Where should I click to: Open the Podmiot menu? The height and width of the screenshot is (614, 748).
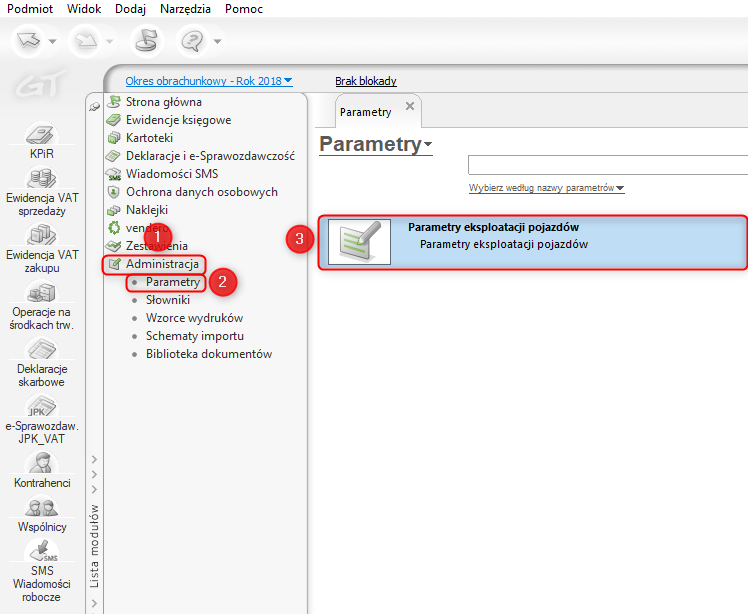coord(30,9)
